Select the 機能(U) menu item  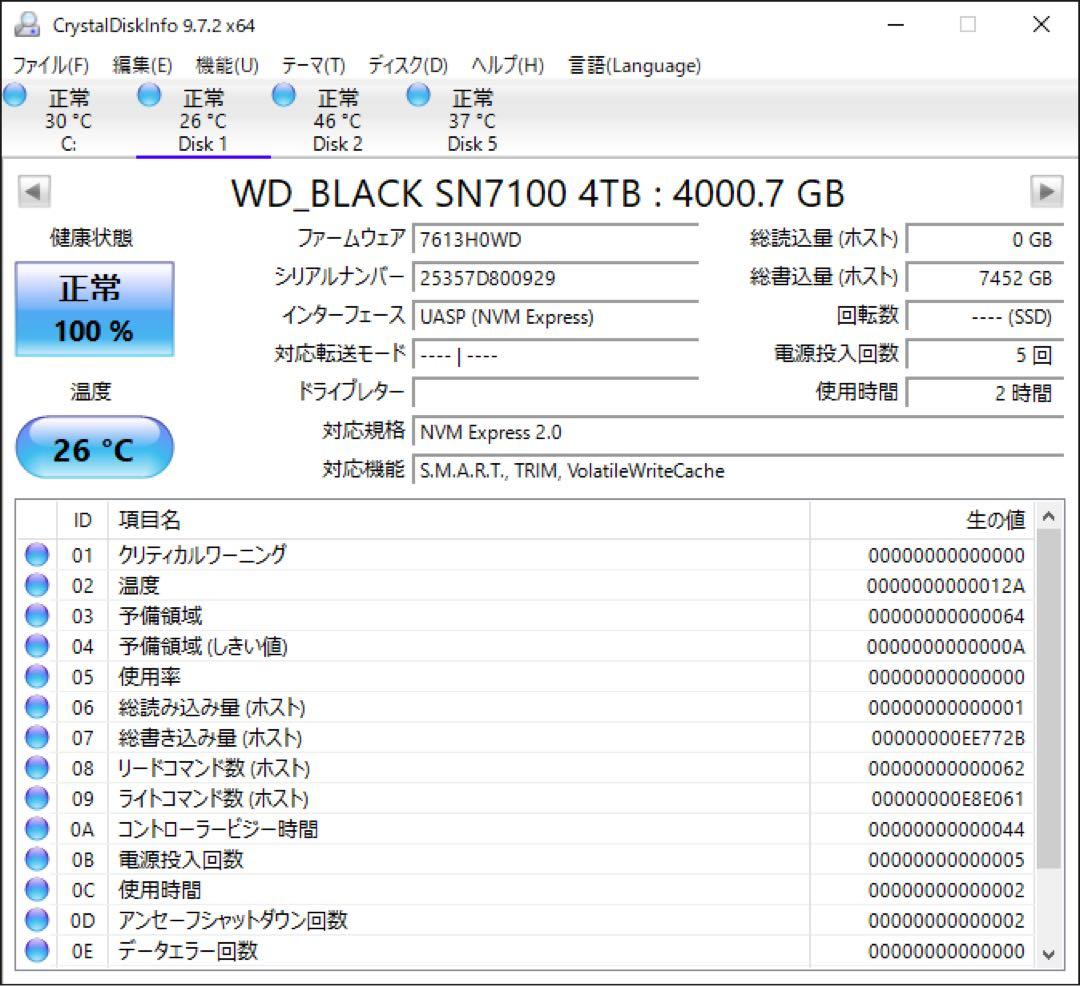point(227,65)
